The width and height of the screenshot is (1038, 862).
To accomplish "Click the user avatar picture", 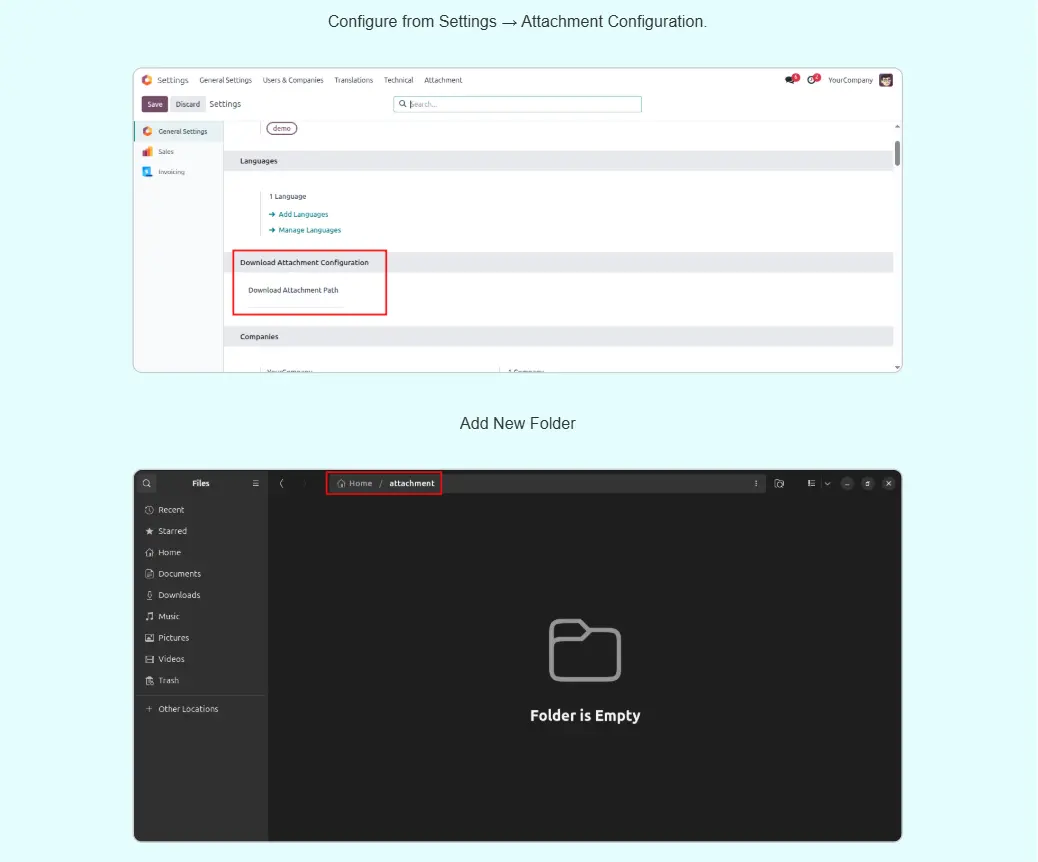I will click(x=886, y=80).
